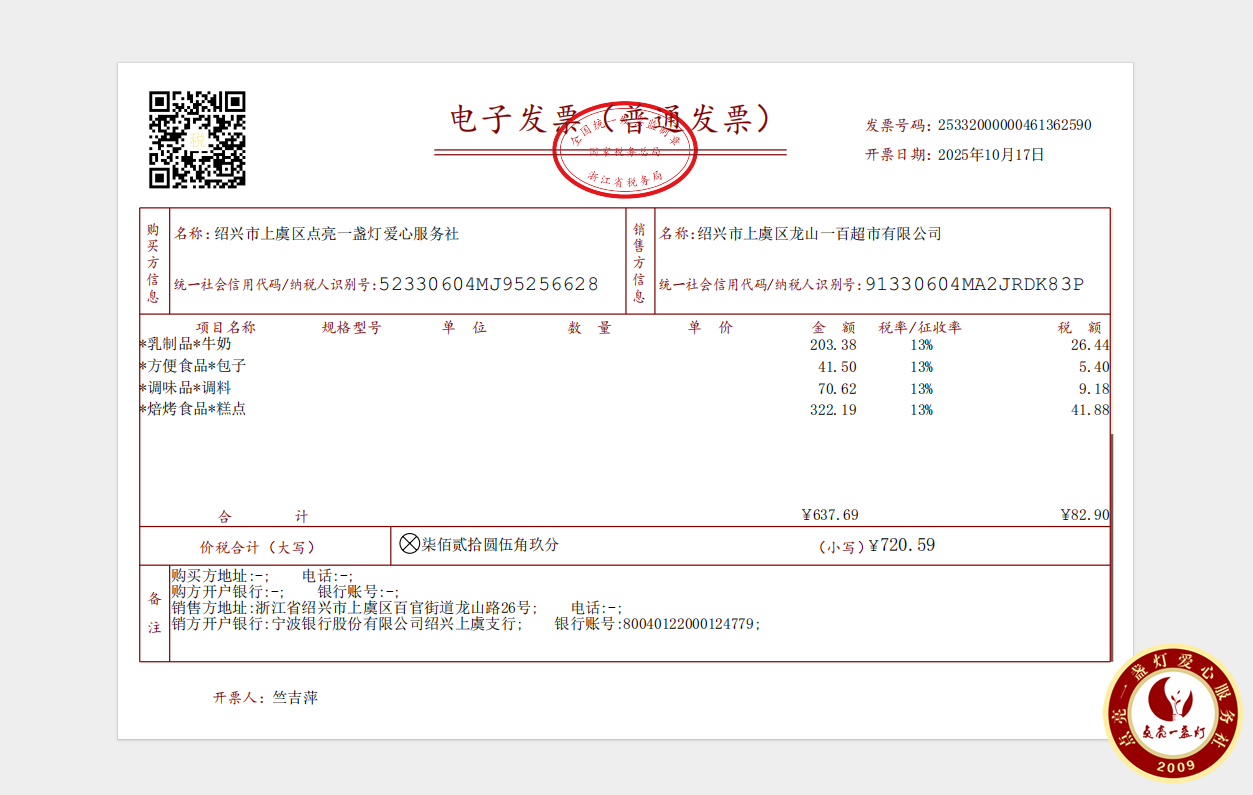
Task: Select the invoice number 25332000000461362590
Action: [x=1014, y=125]
